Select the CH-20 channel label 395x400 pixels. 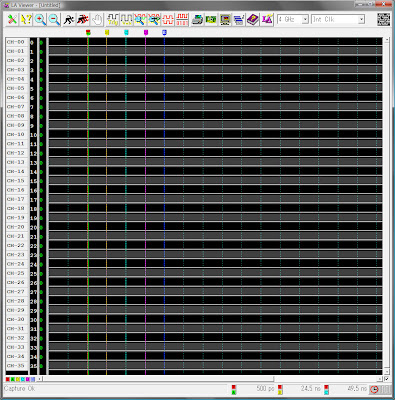tap(16, 227)
